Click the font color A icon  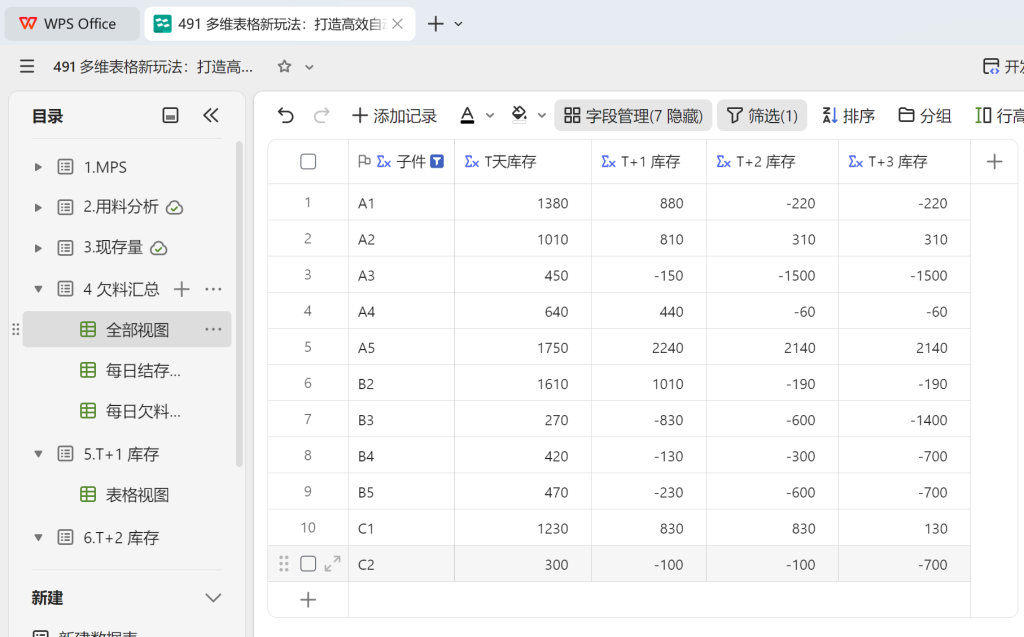point(467,116)
